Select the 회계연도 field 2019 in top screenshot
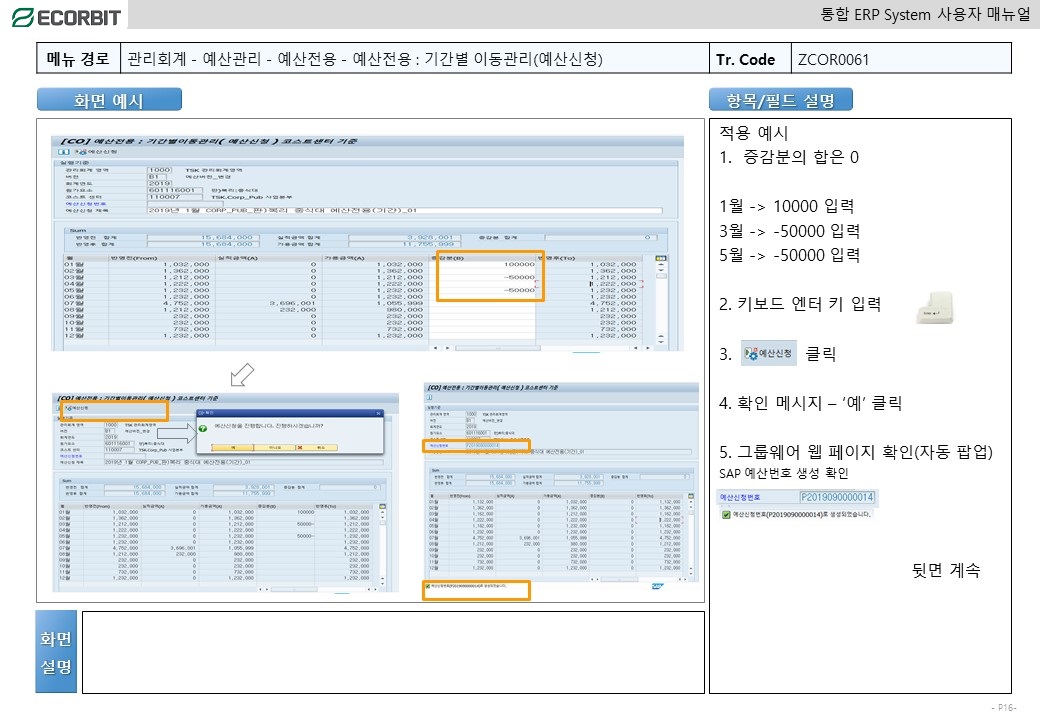 [x=159, y=184]
